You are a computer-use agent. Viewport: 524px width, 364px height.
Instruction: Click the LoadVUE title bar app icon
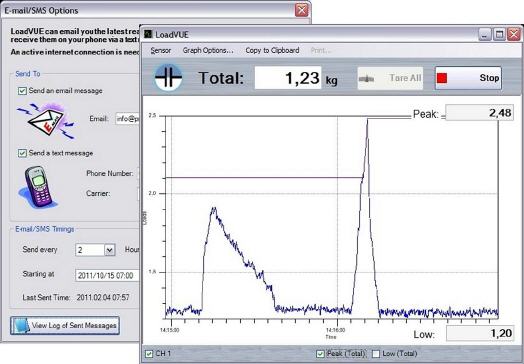coord(148,34)
